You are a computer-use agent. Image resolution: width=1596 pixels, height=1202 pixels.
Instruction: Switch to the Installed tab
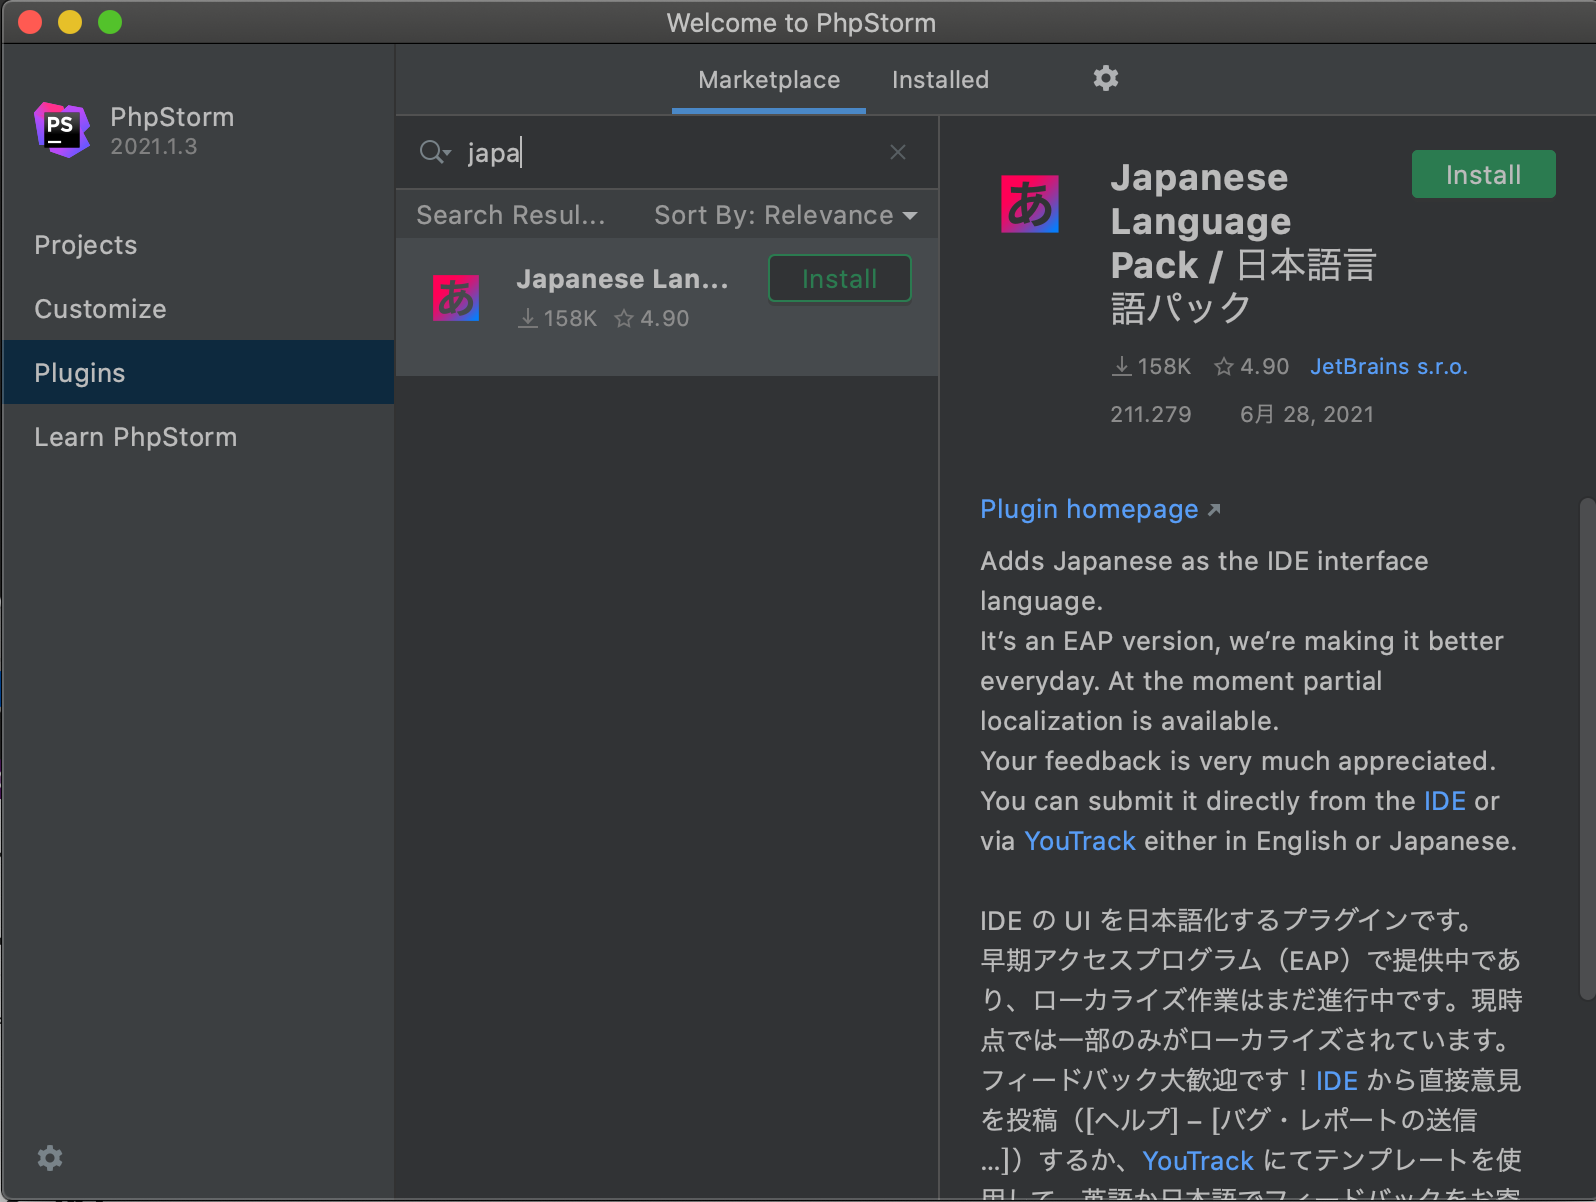coord(940,80)
